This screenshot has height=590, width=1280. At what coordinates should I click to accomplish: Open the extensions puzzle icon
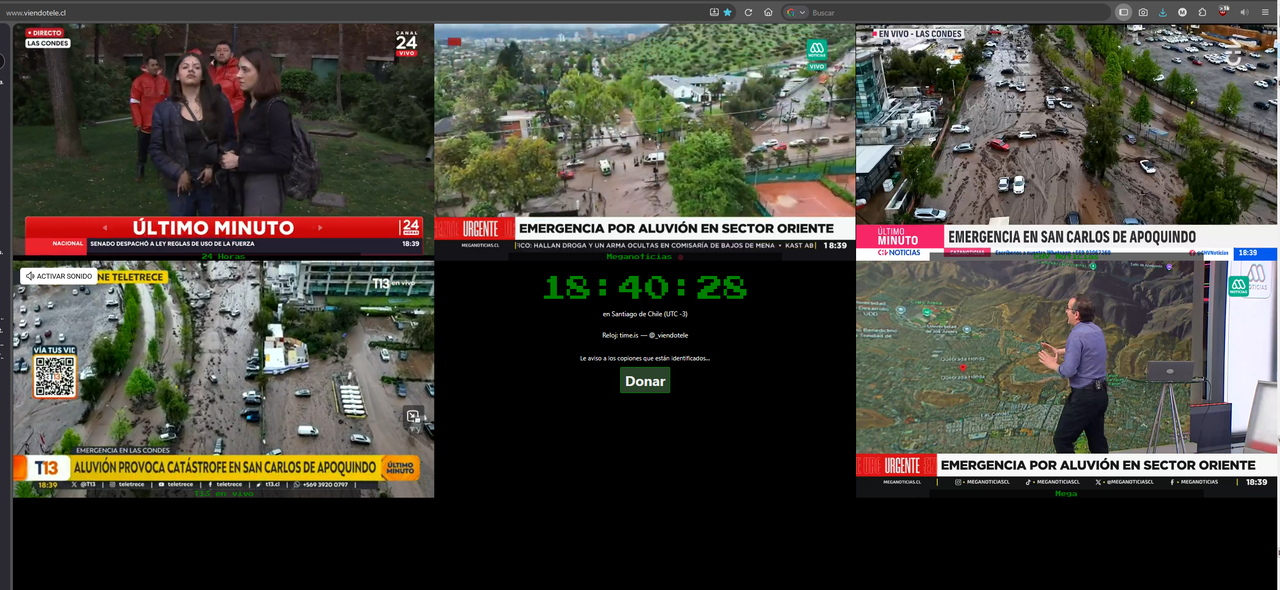pos(1202,12)
